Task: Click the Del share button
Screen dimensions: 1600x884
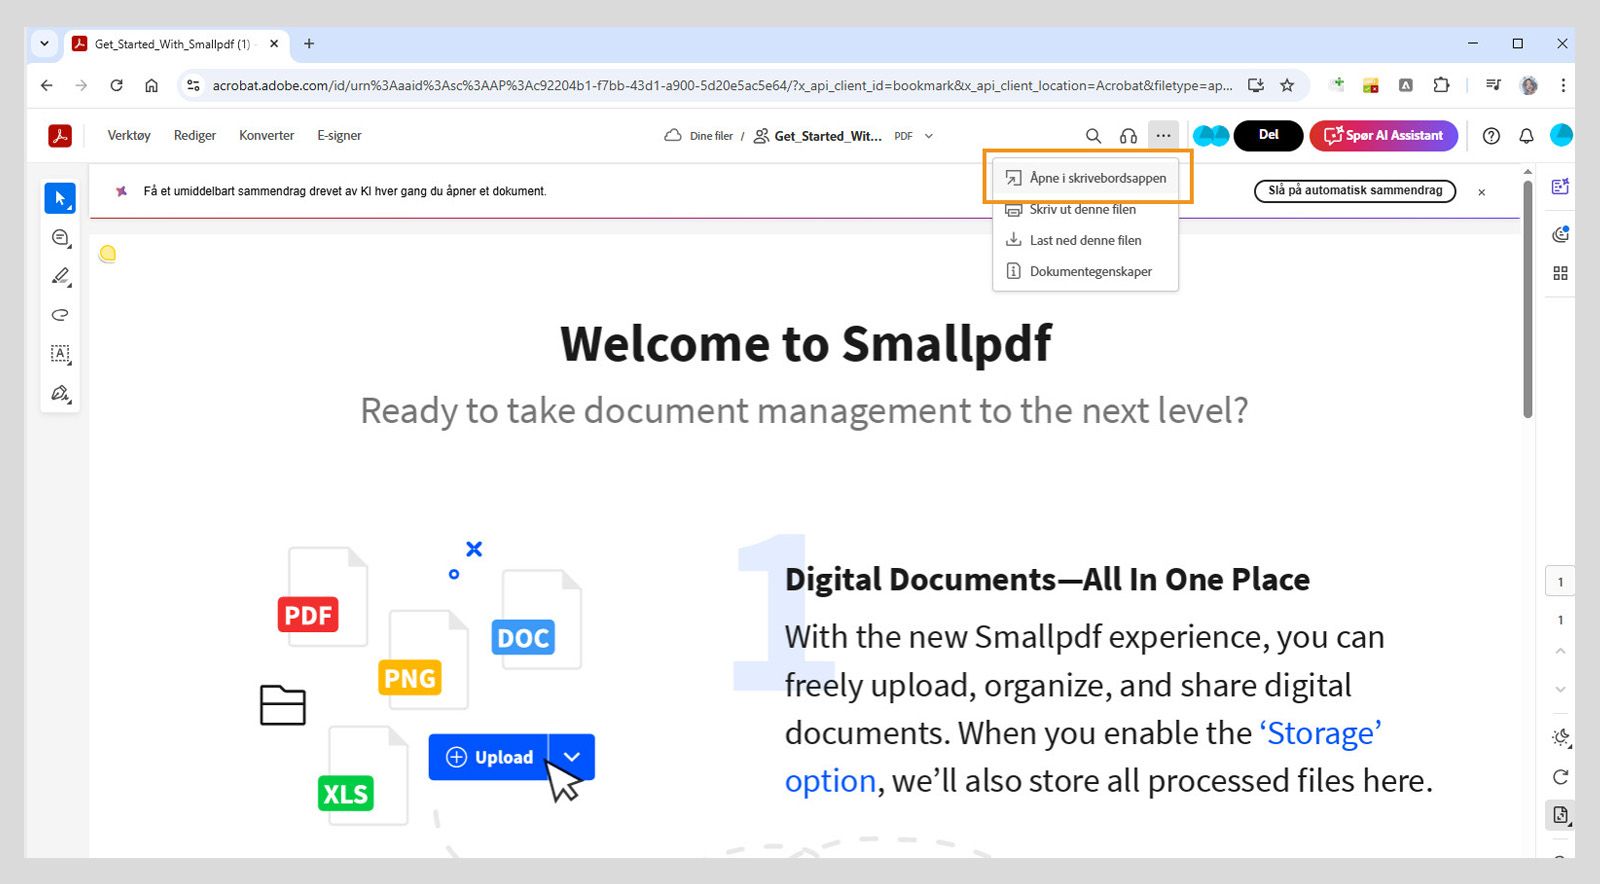Action: [x=1268, y=135]
